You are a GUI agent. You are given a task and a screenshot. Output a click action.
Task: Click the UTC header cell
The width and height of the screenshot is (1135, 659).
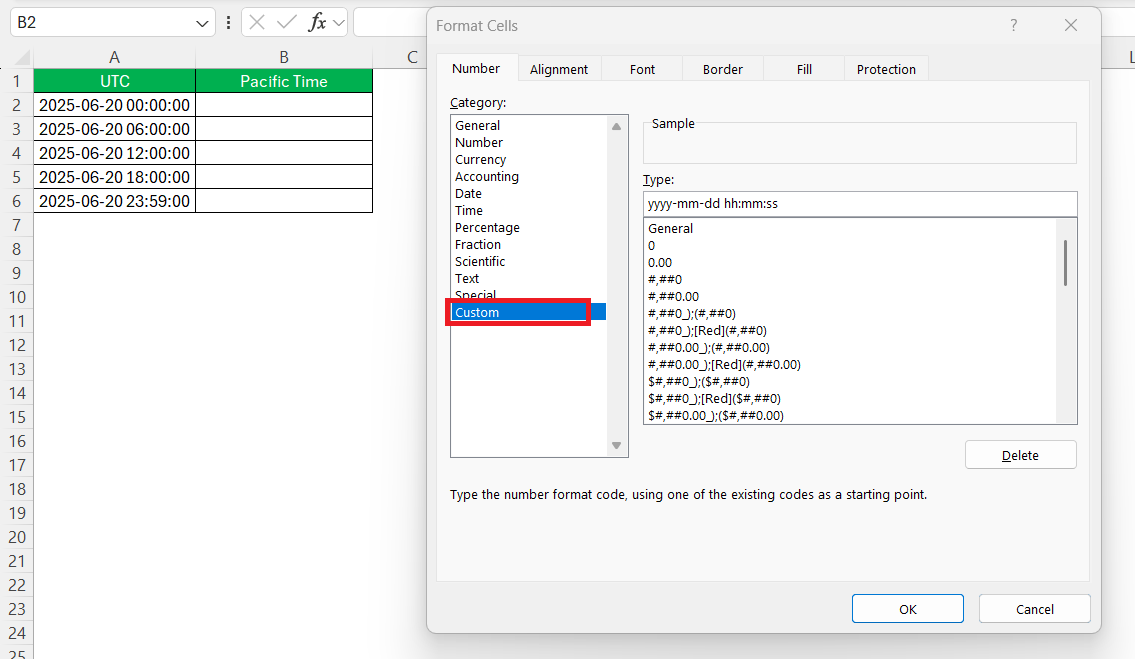114,81
